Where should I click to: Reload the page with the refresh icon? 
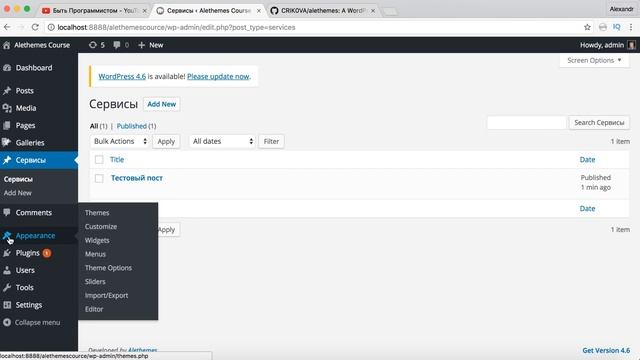click(x=35, y=27)
